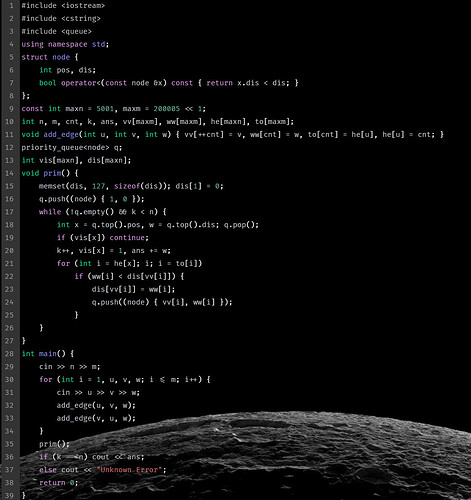Image resolution: width=471 pixels, height=500 pixels.
Task: Click 'for (int i = he[x]; i; i = to[i])' loop
Action: click(x=129, y=264)
